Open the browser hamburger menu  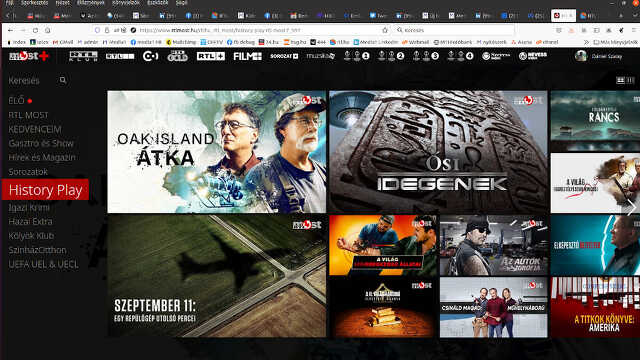[x=634, y=30]
